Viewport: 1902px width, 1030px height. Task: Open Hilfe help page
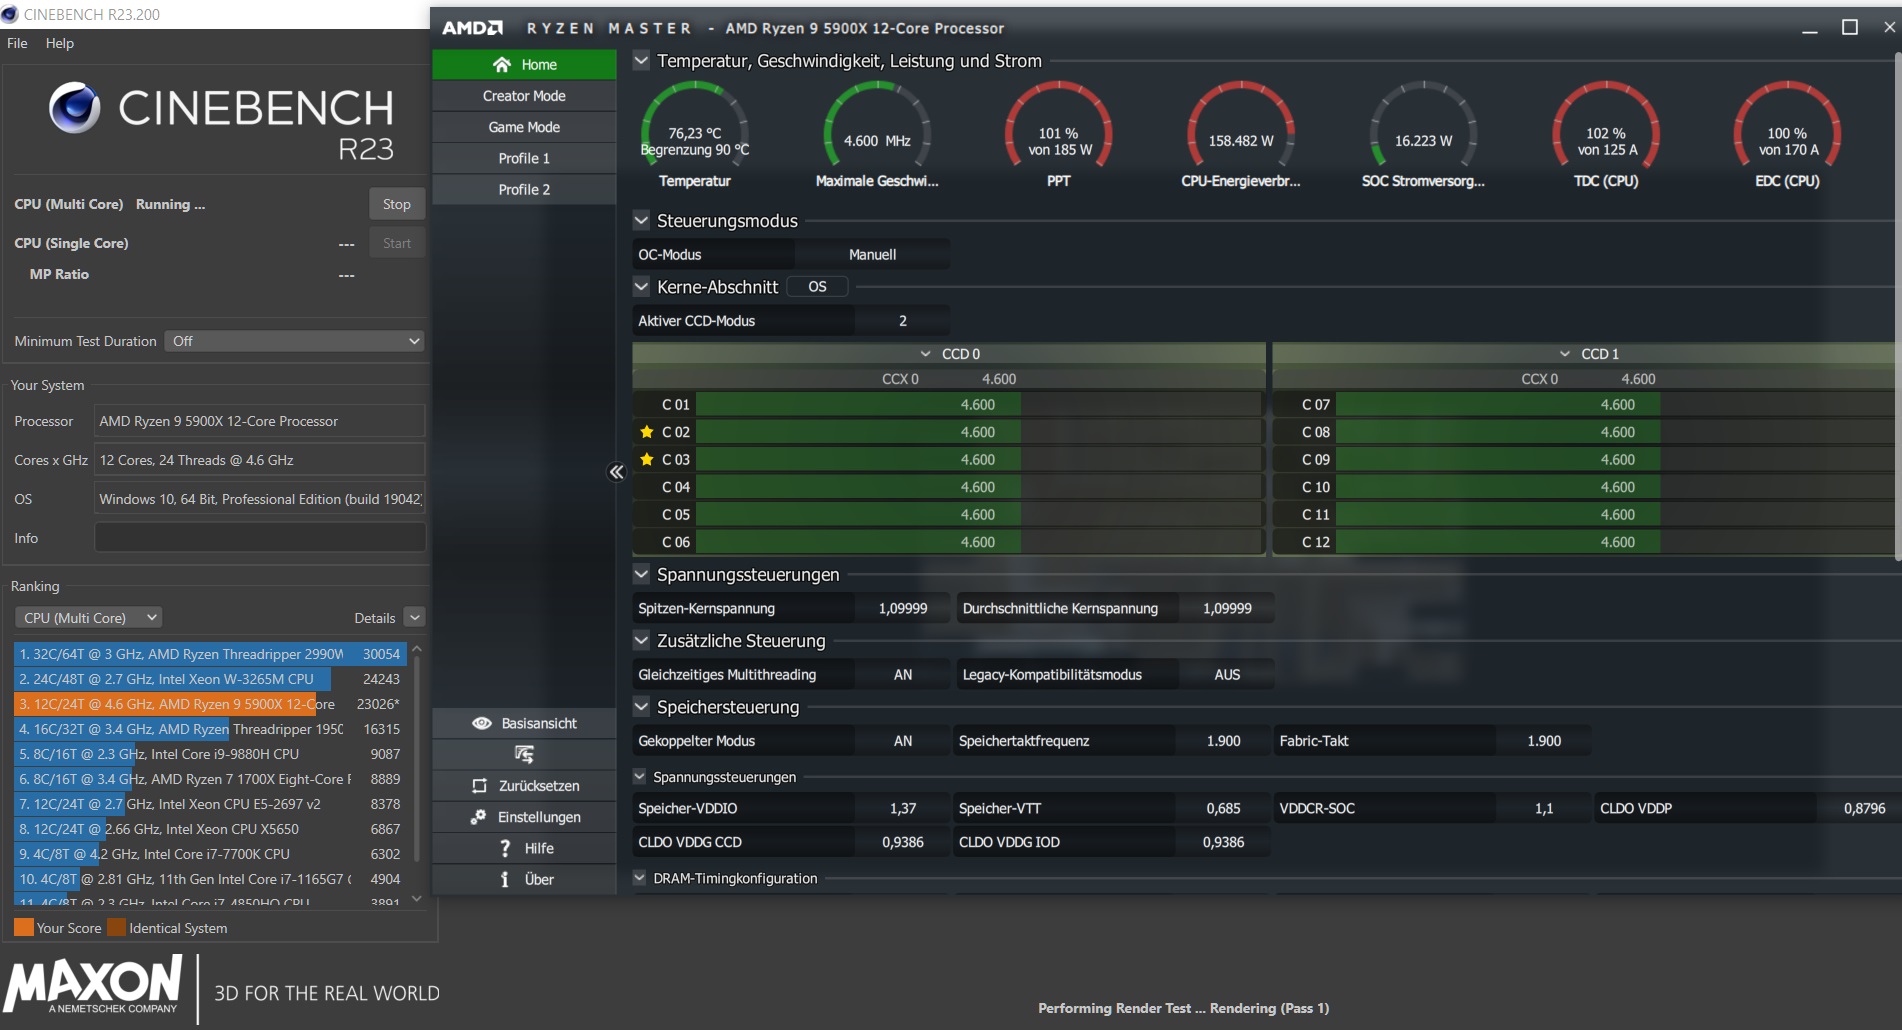pyautogui.click(x=524, y=848)
